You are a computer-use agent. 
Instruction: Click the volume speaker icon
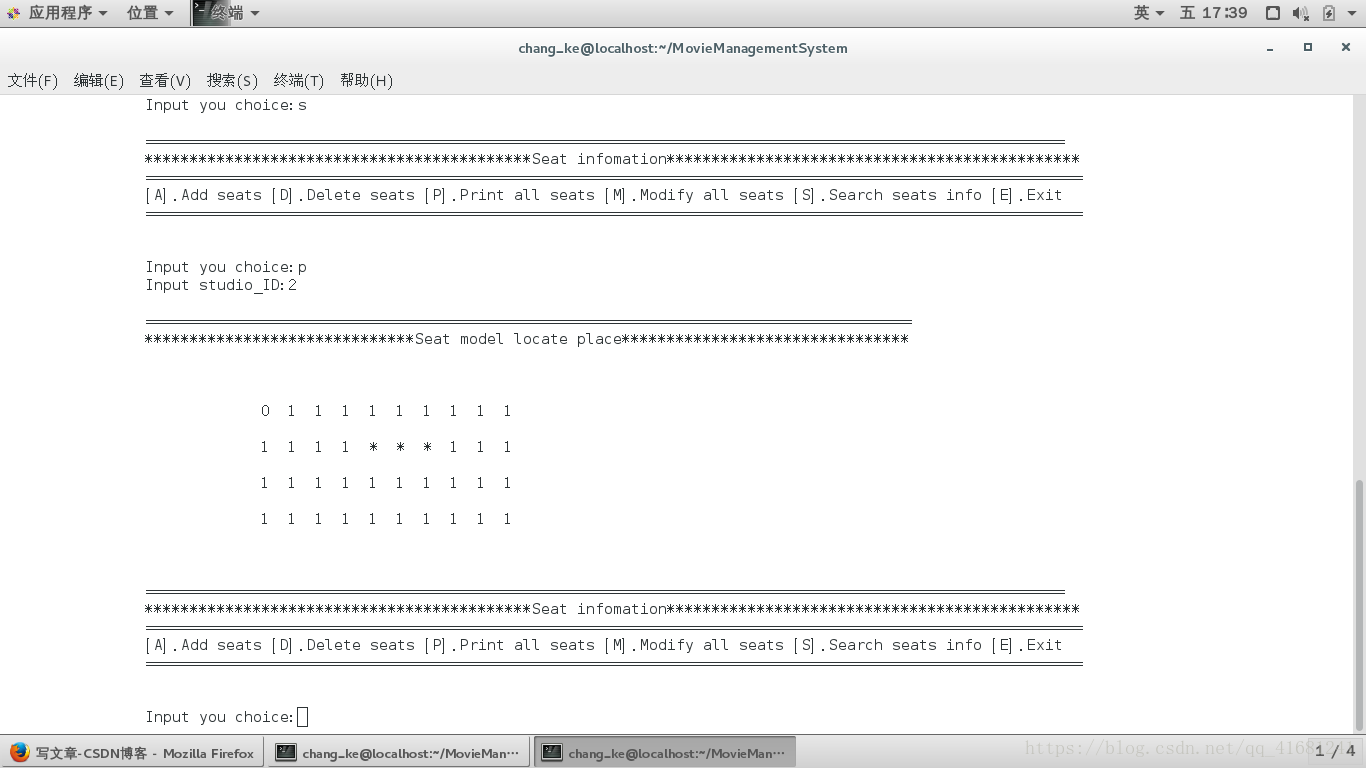pos(1300,13)
